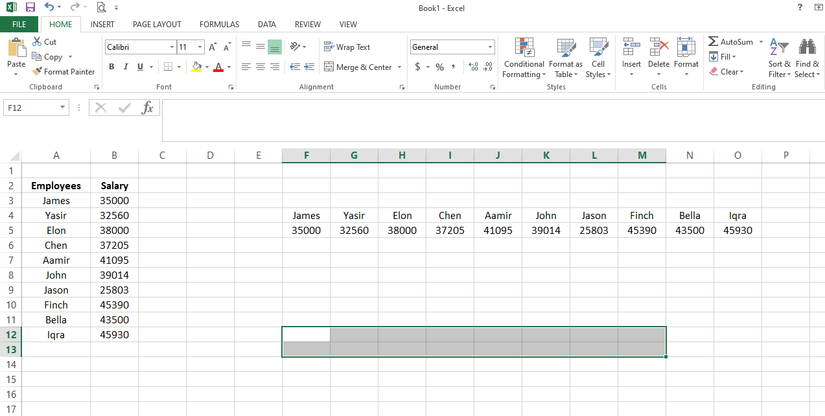Click the Cut scissors icon
The width and height of the screenshot is (825, 416).
click(38, 42)
